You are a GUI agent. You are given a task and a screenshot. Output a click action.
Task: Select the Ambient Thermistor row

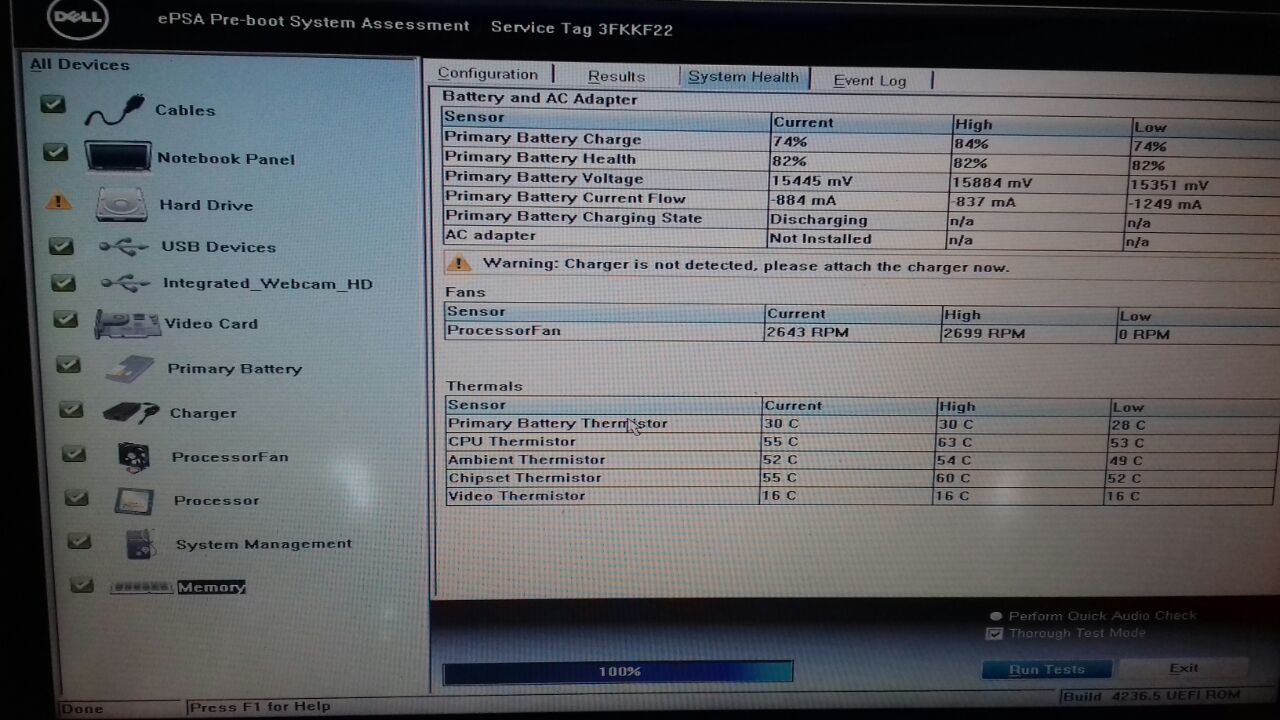[862, 460]
